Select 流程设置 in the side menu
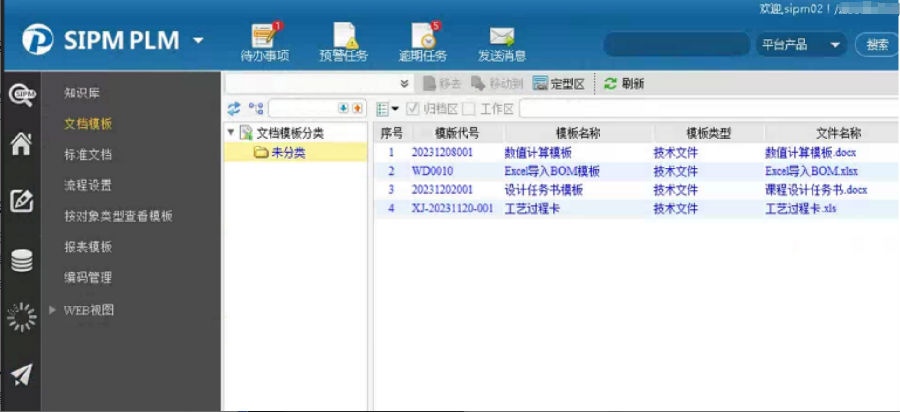This screenshot has width=900, height=412. pyautogui.click(x=88, y=185)
